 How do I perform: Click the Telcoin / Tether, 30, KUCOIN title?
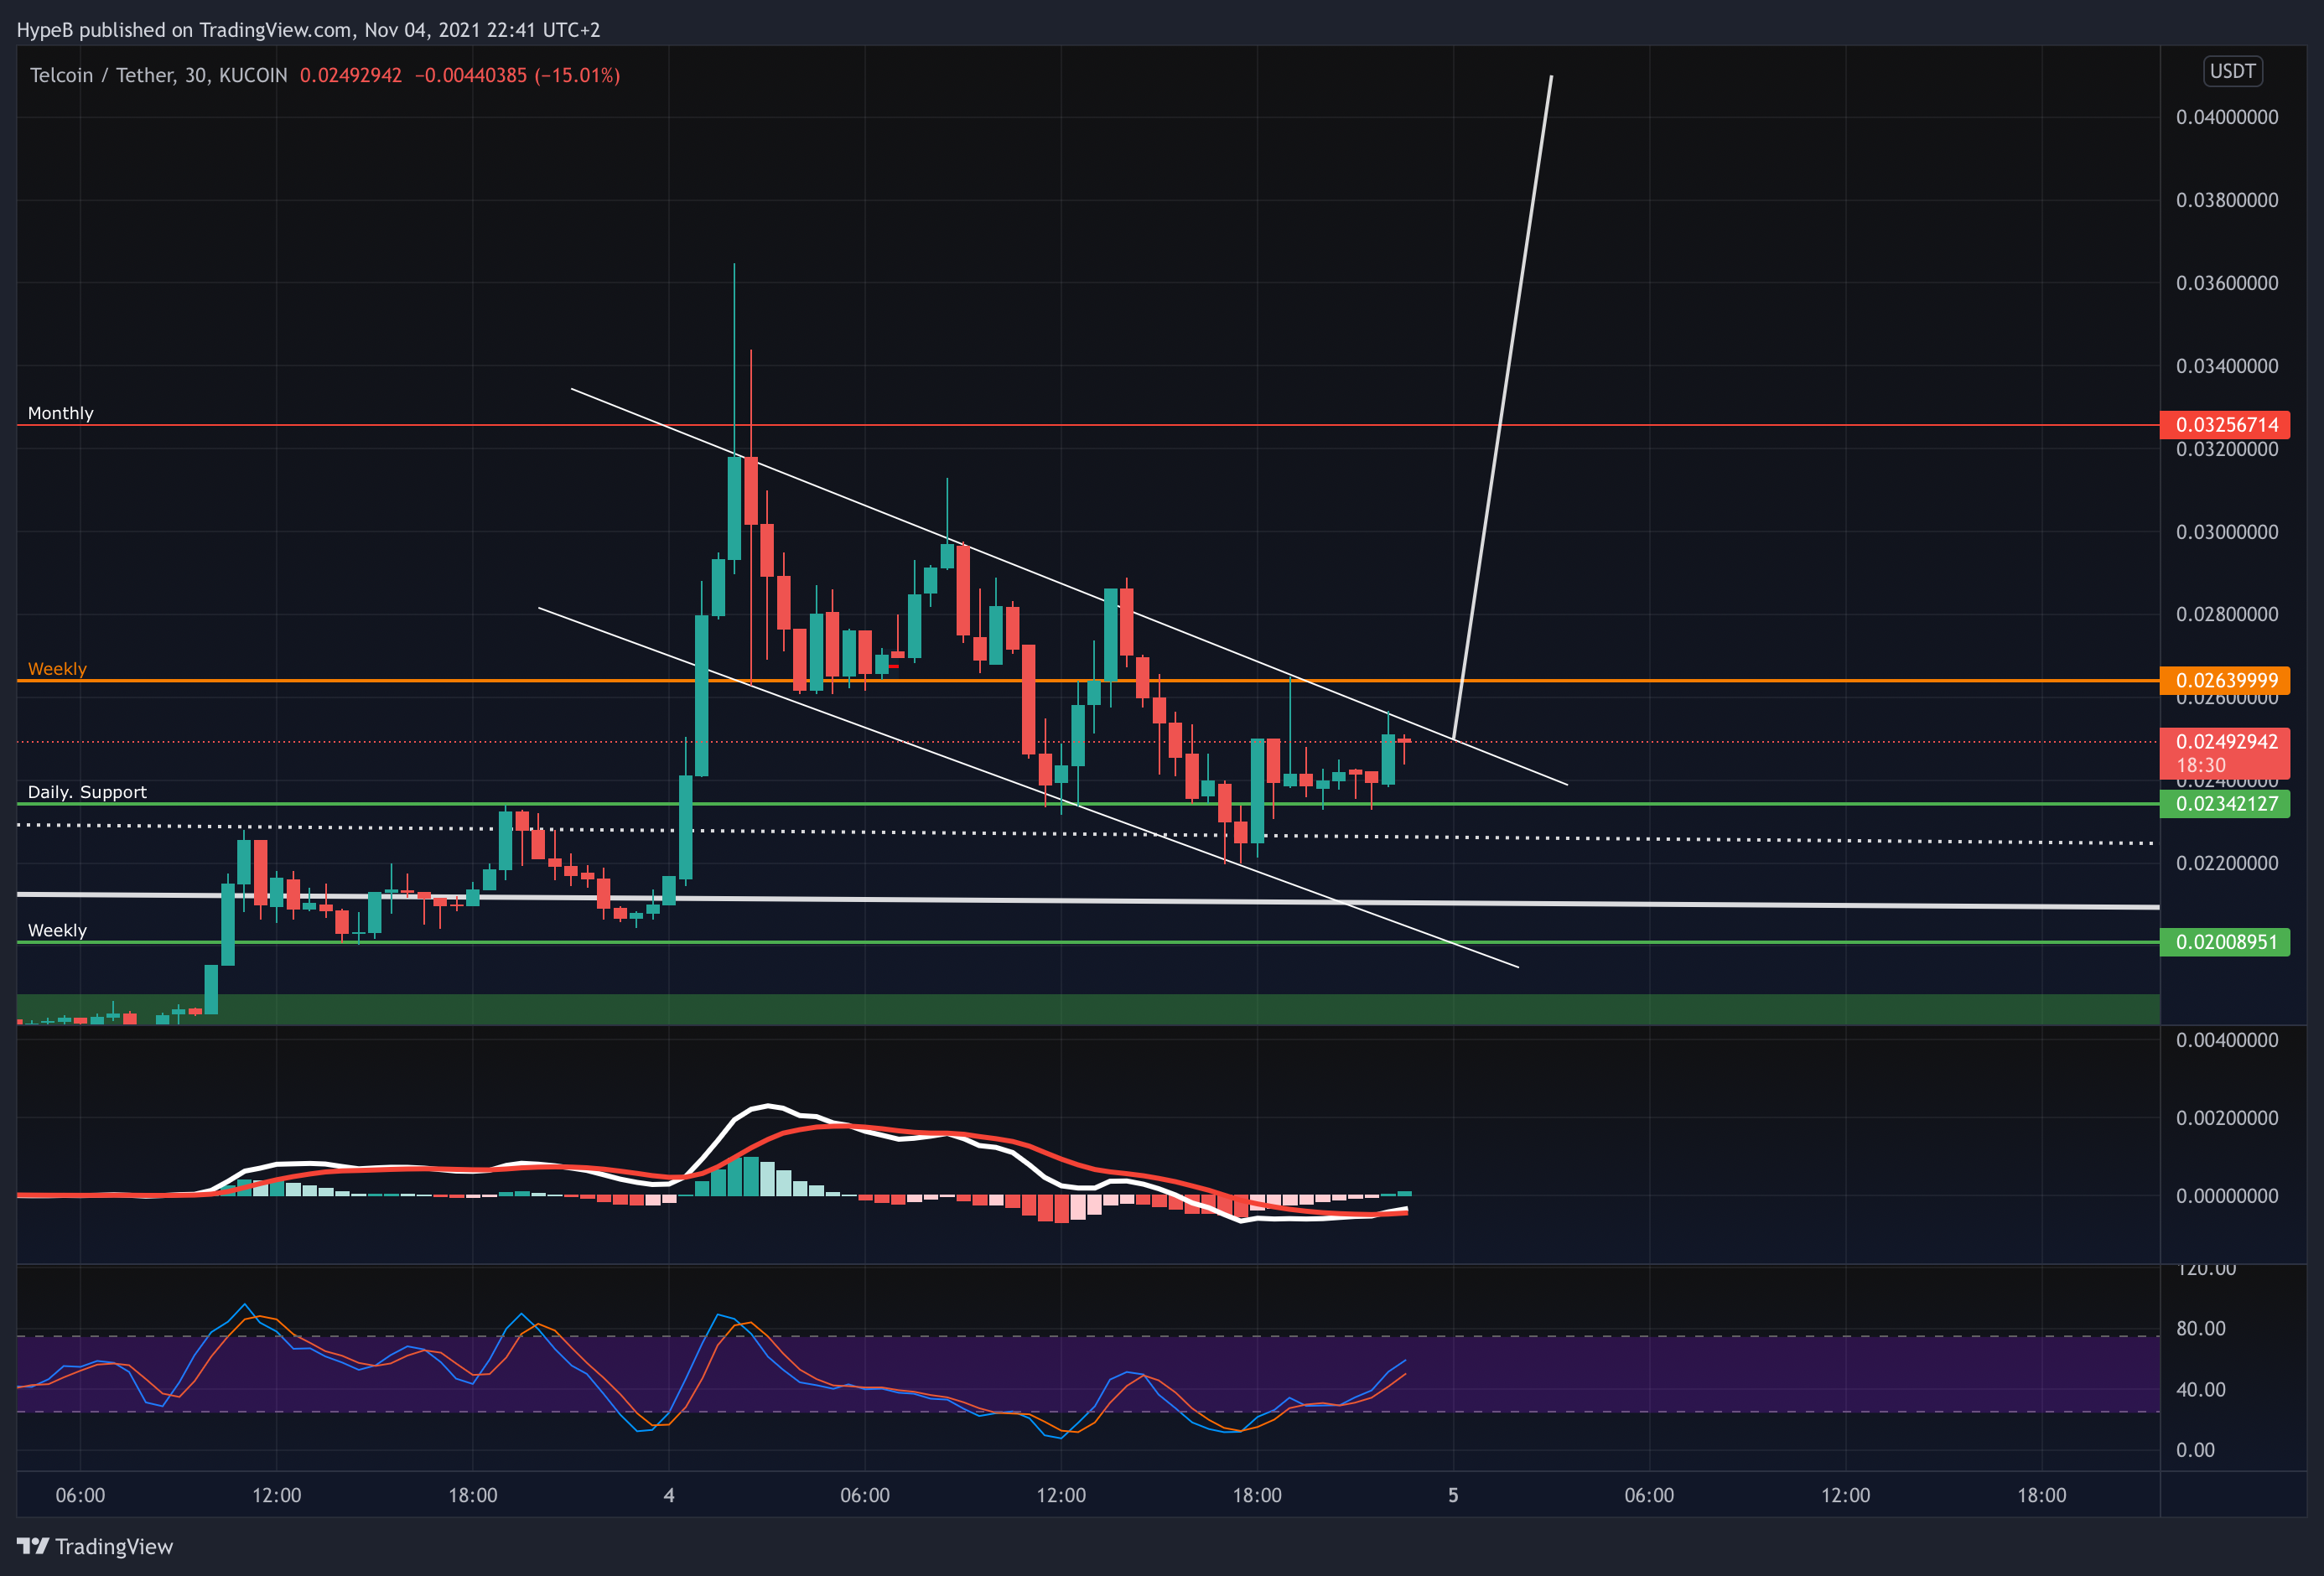(158, 75)
